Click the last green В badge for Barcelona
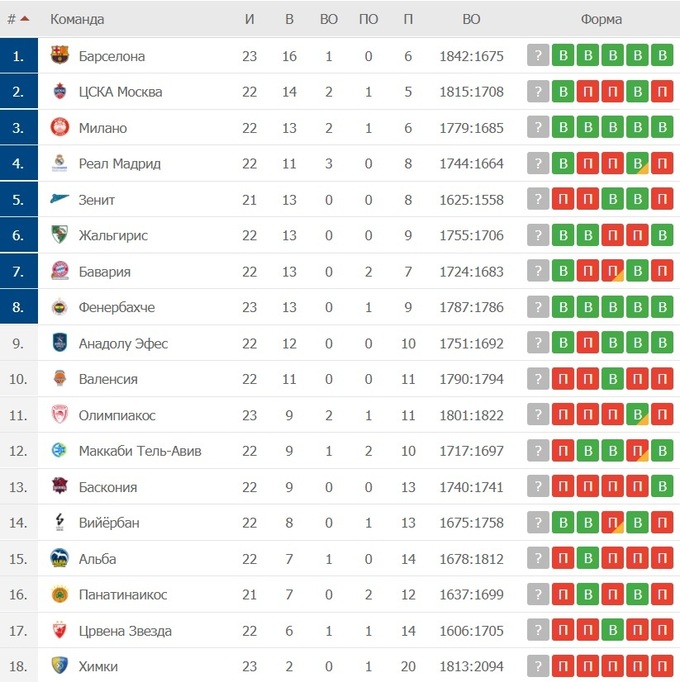 click(x=661, y=56)
